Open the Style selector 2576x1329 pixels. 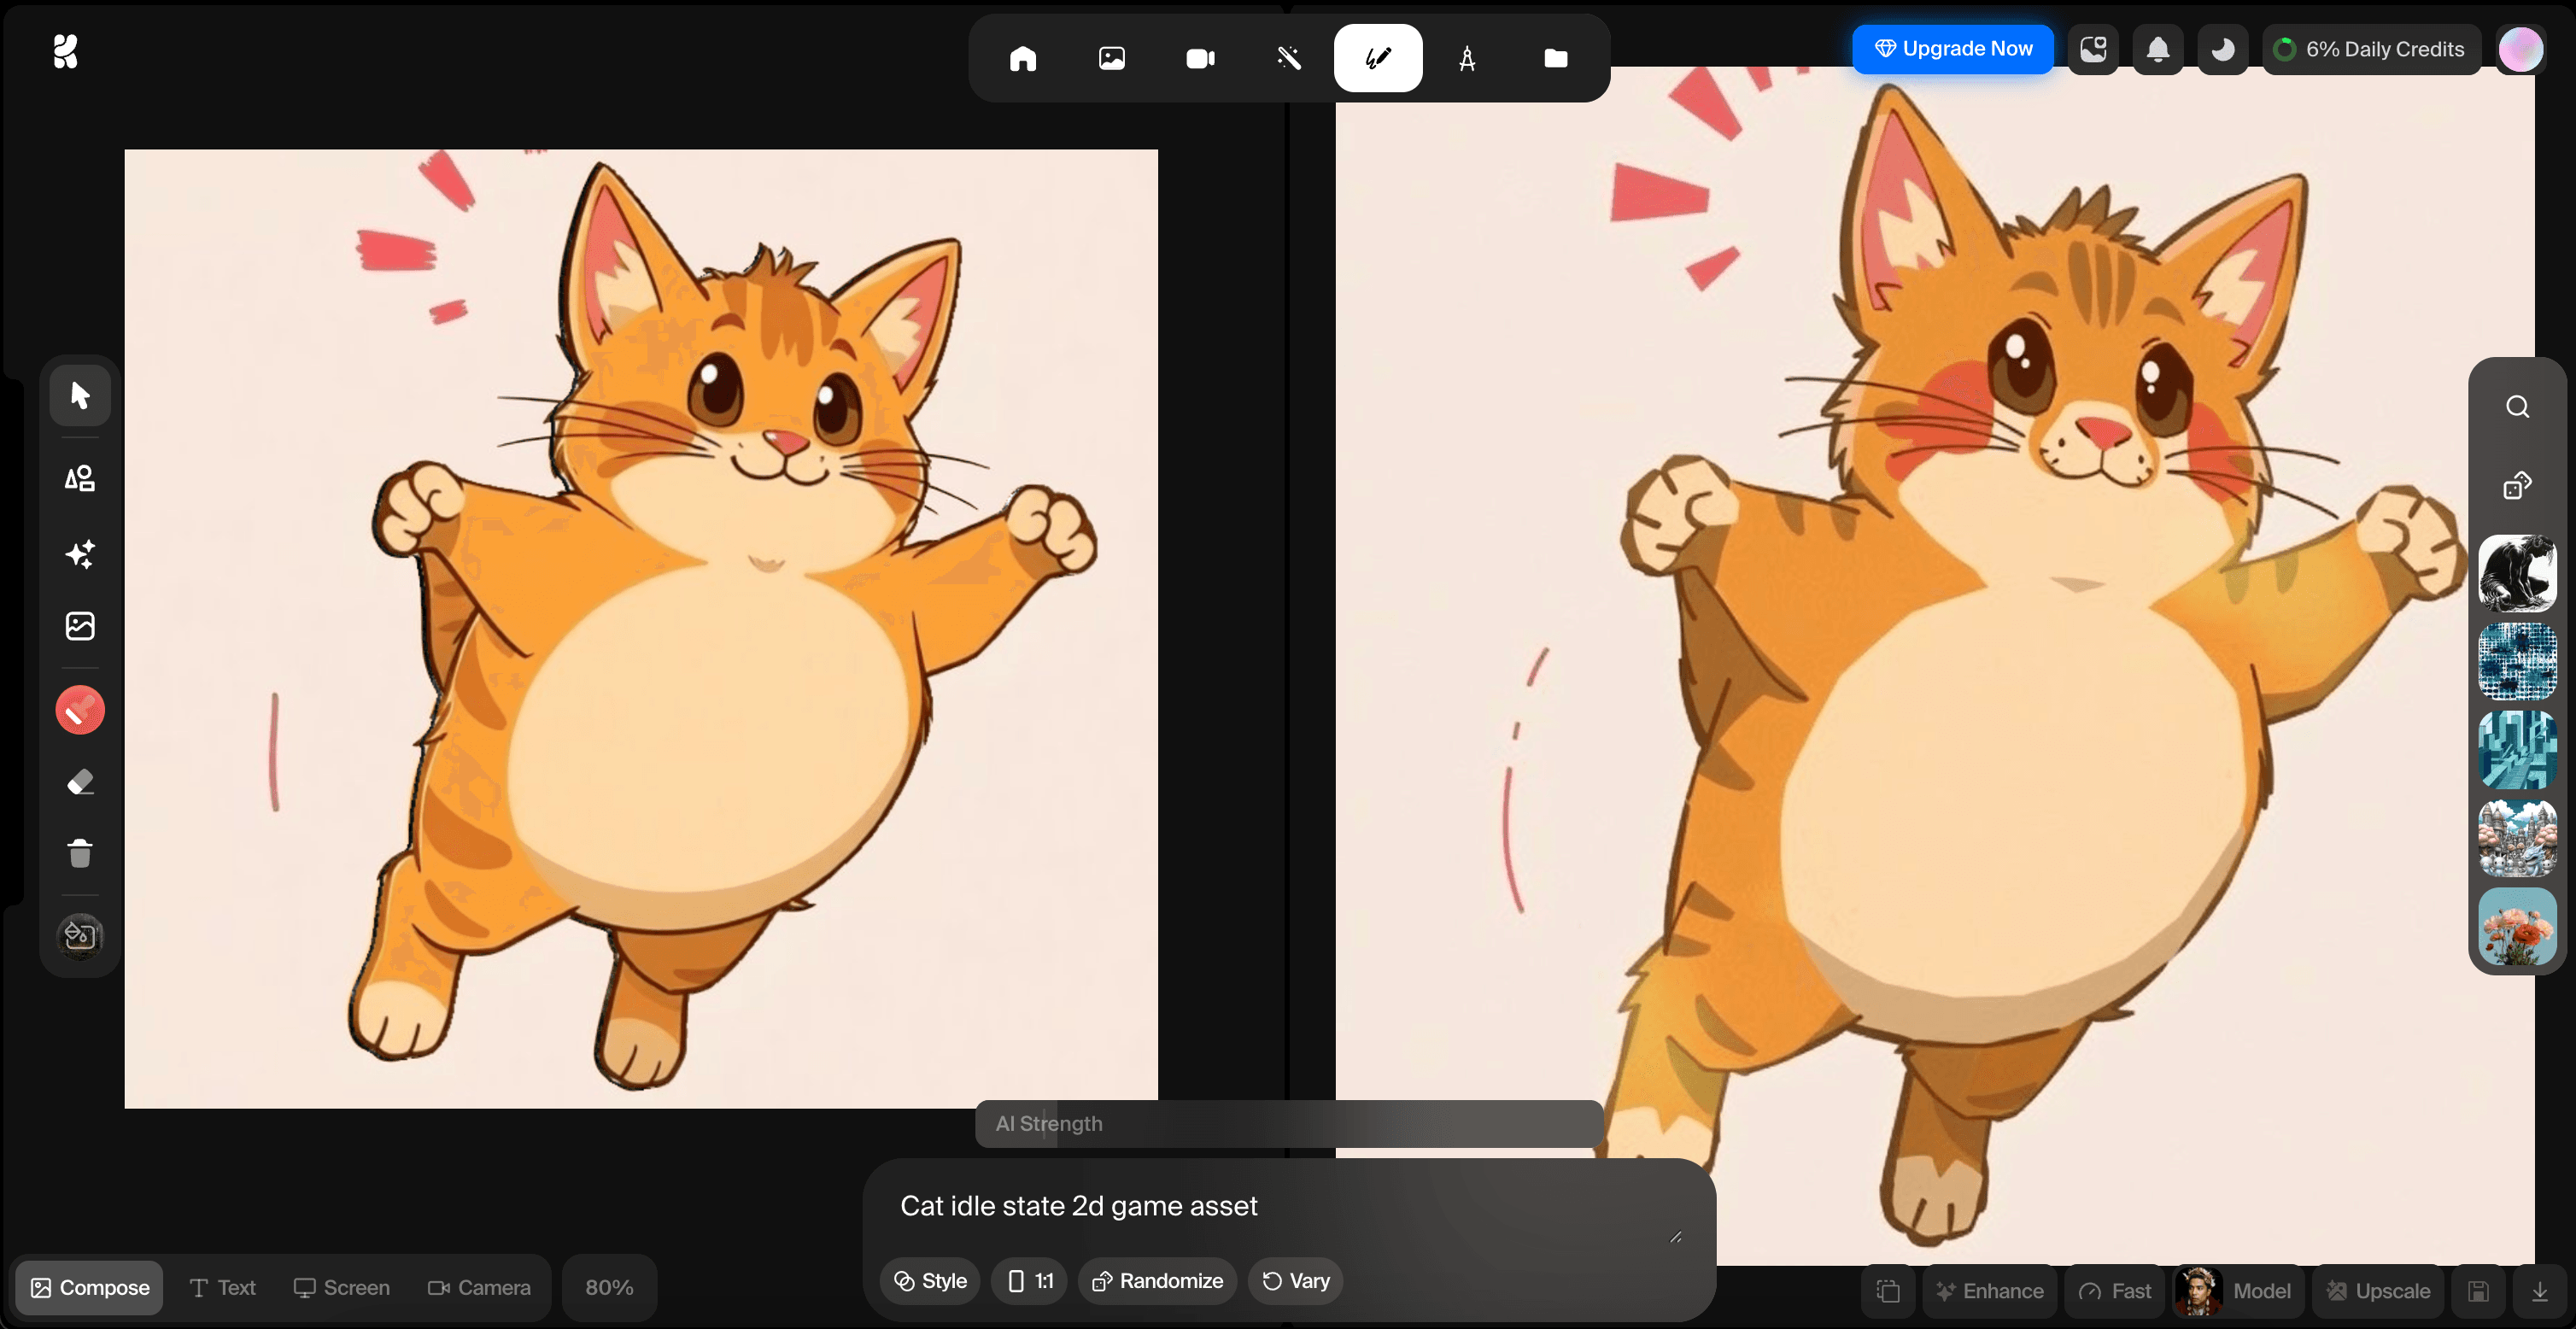click(930, 1281)
